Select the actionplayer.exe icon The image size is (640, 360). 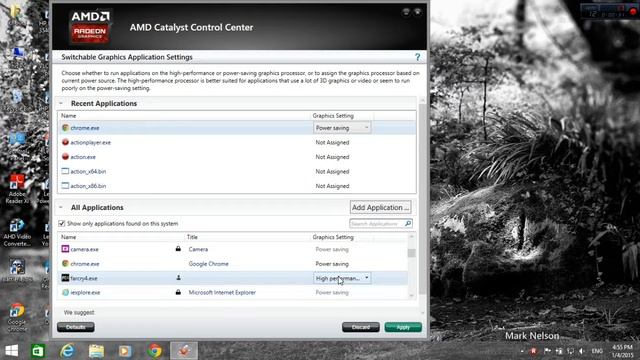(65, 142)
